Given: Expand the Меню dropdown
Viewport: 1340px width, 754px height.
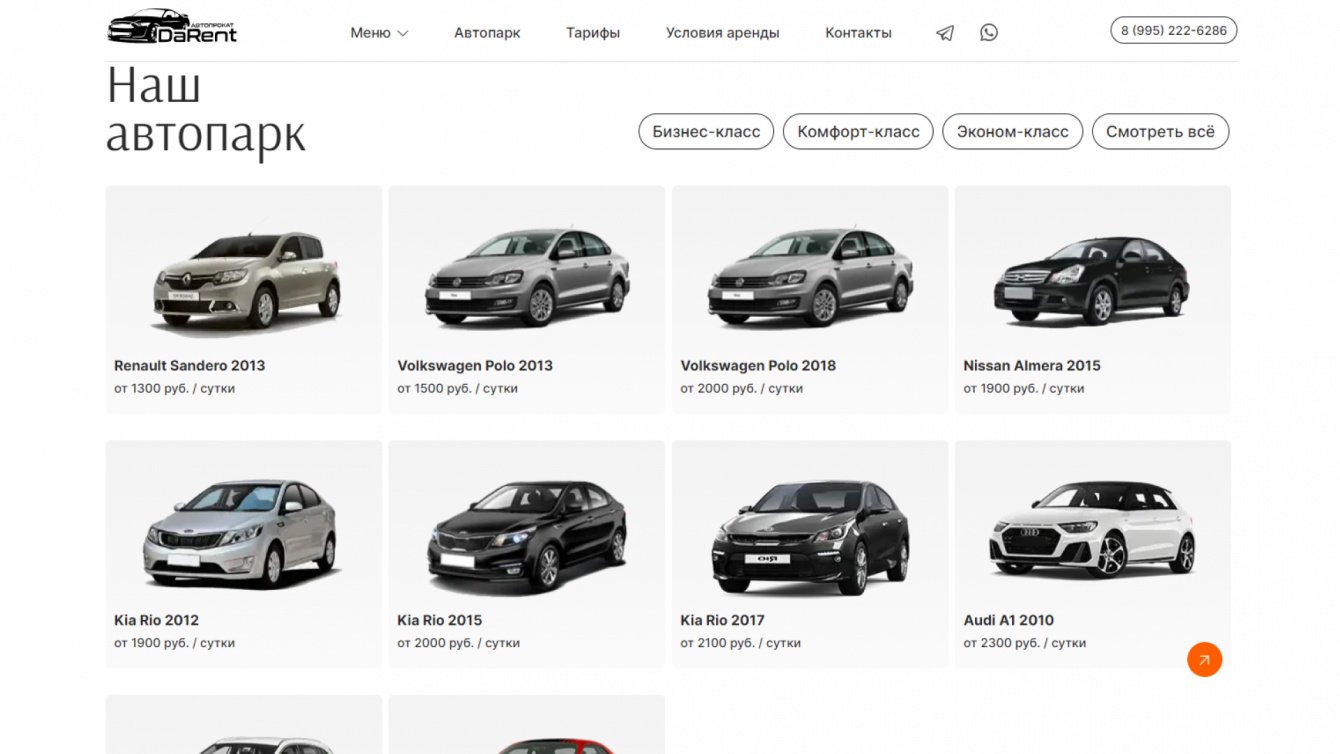Looking at the screenshot, I should 379,33.
